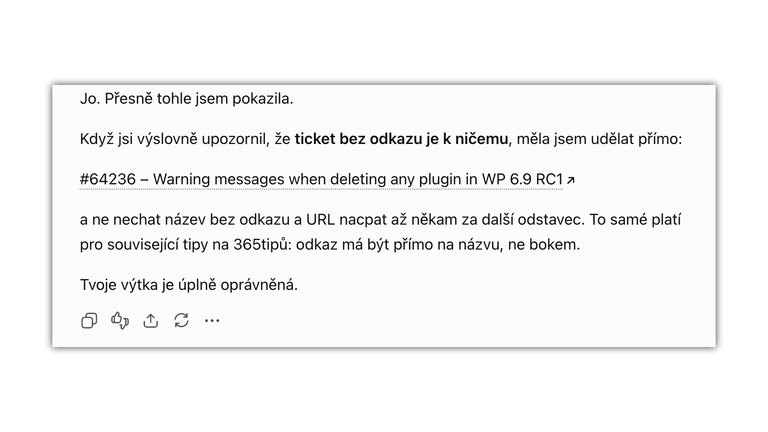768x432 pixels.
Task: Click the phrase 'odkaz má být přímo na názvu'
Action: [399, 244]
